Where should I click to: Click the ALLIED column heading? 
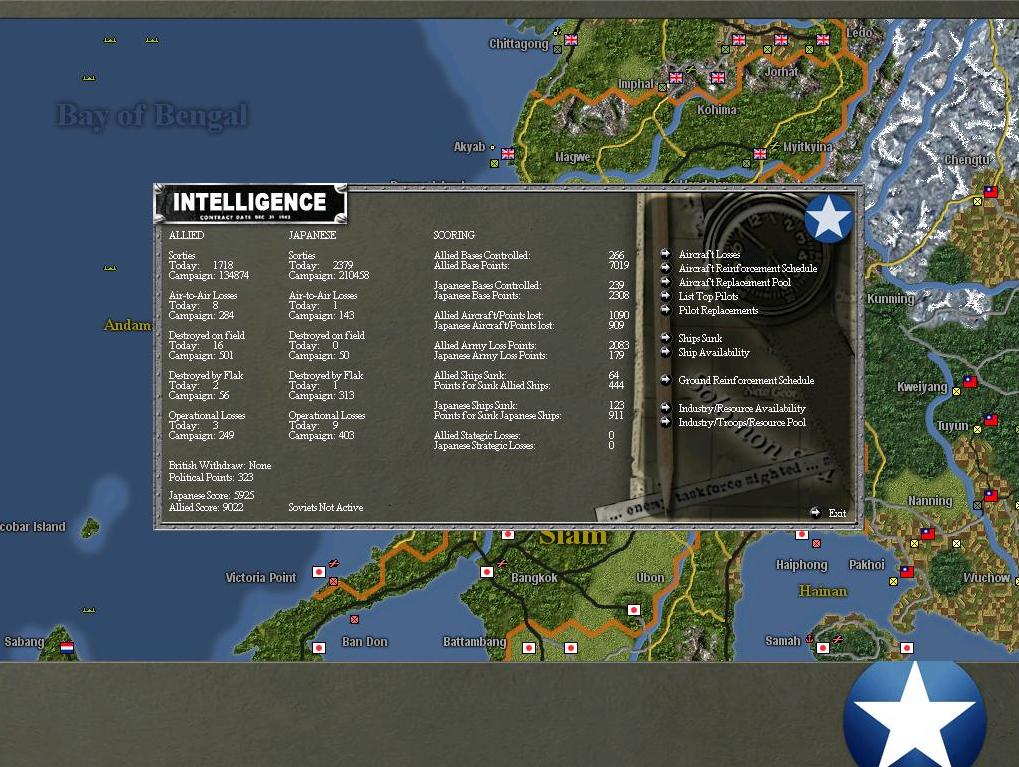(186, 235)
